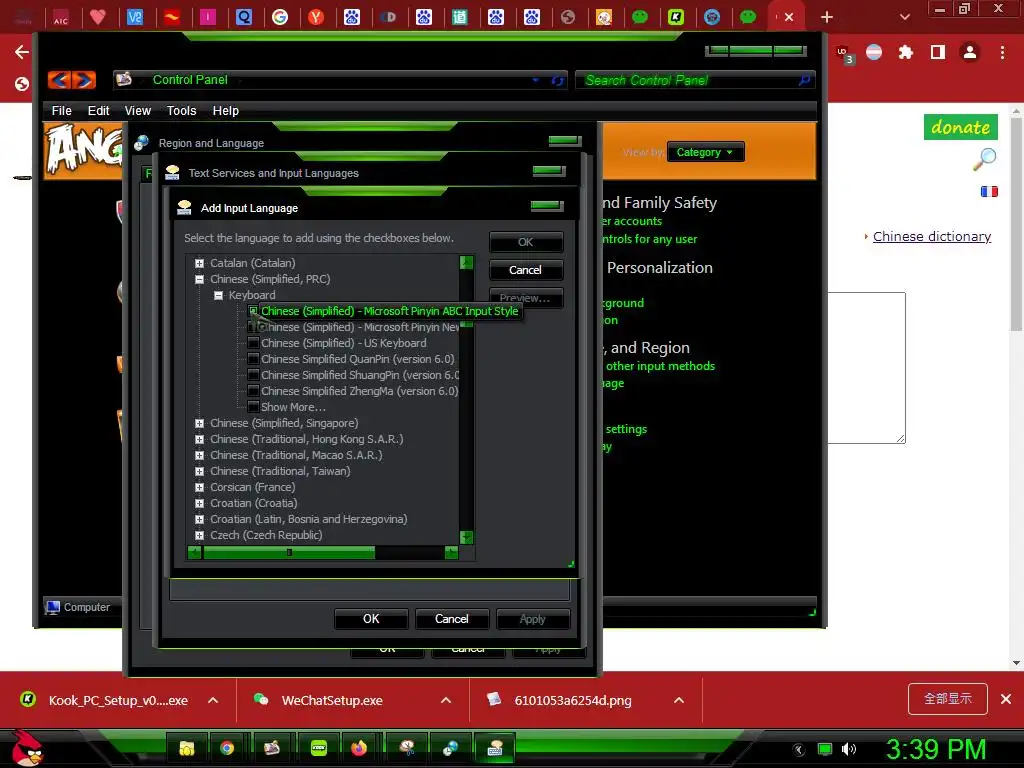Expand Chinese (Simplified, Singapore)
This screenshot has height=768, width=1024.
pyautogui.click(x=199, y=423)
